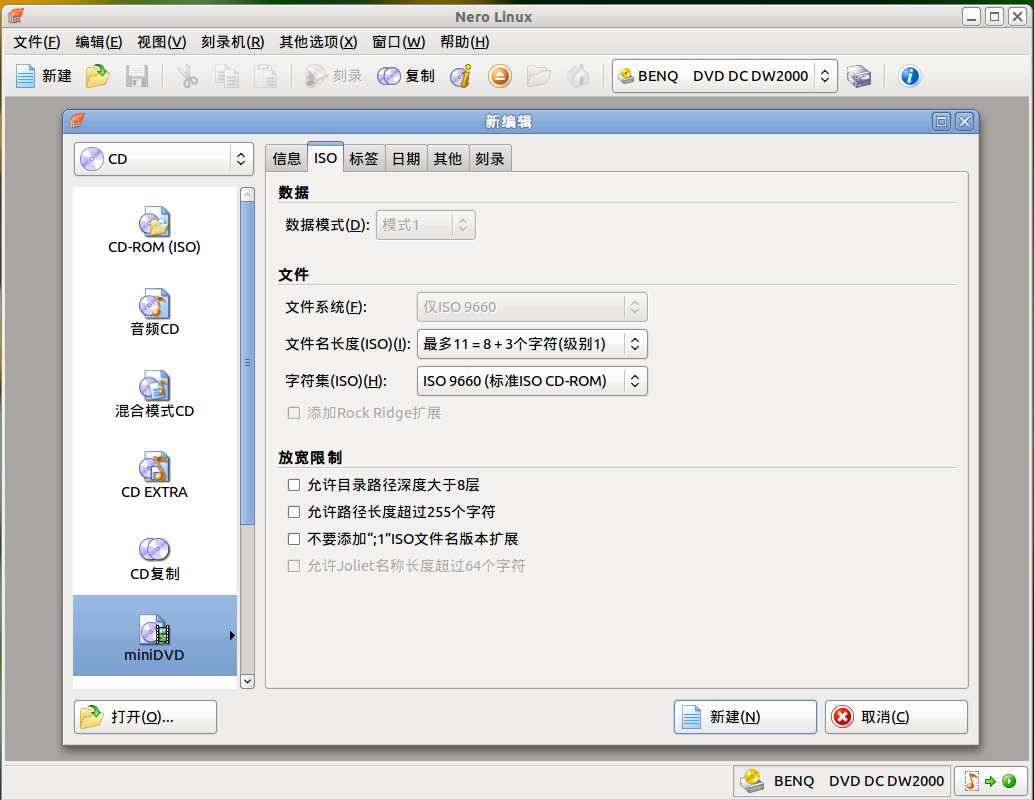This screenshot has height=800, width=1034.
Task: Open the 文件系统 dropdown
Action: pyautogui.click(x=532, y=307)
